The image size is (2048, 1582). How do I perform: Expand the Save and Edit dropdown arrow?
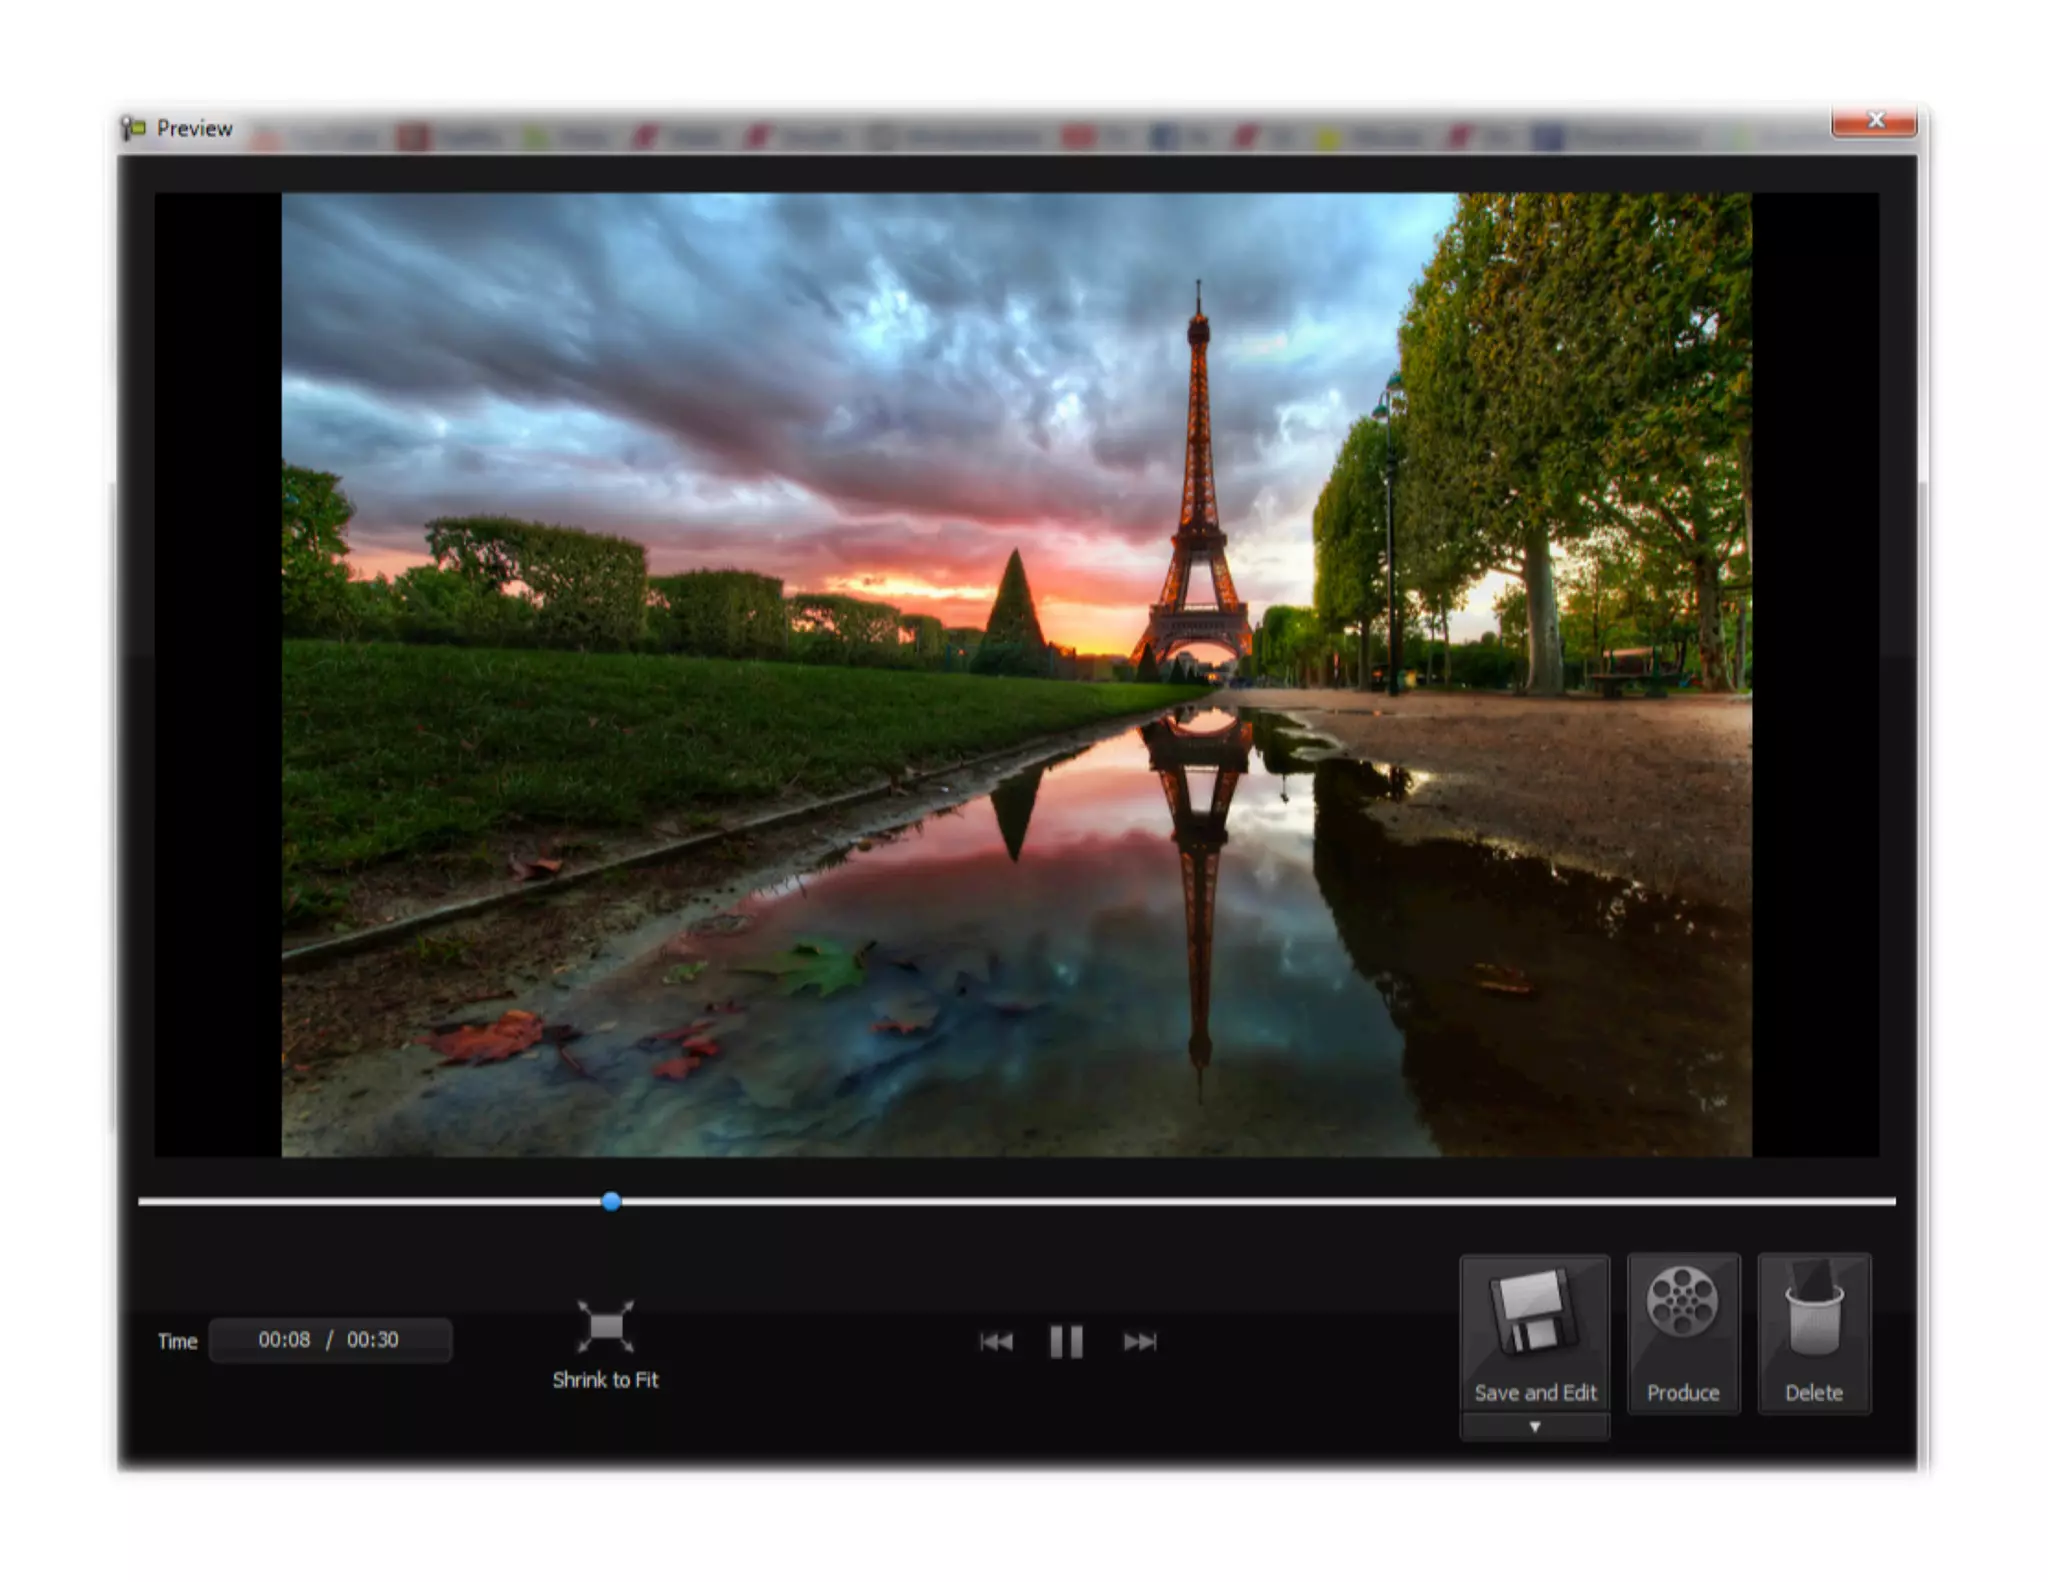(x=1534, y=1427)
